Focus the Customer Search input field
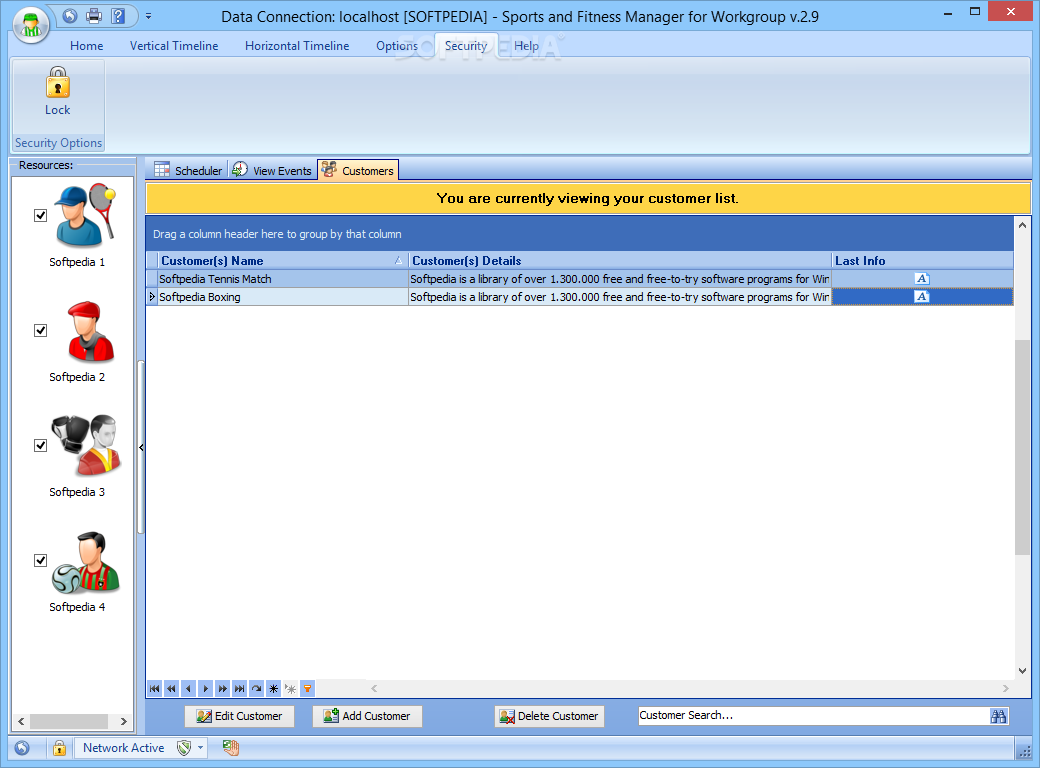Viewport: 1040px width, 768px height. tap(812, 716)
